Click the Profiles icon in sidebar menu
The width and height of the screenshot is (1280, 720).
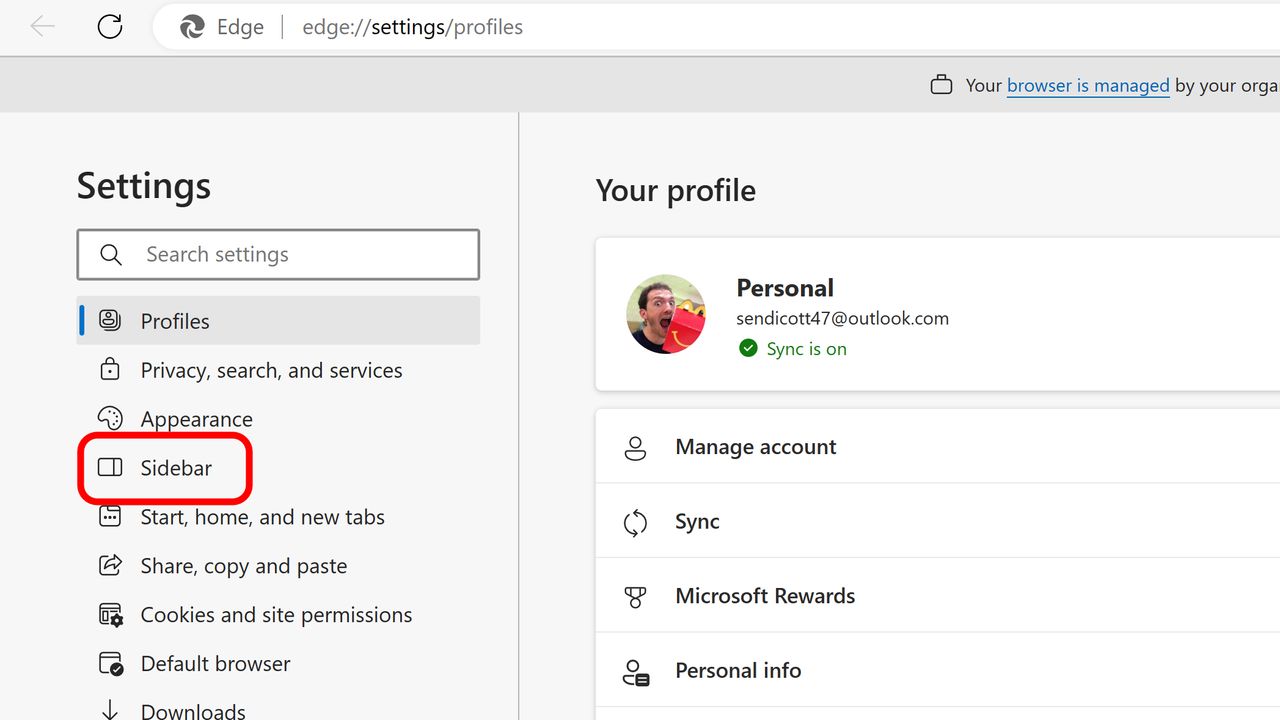(x=110, y=321)
